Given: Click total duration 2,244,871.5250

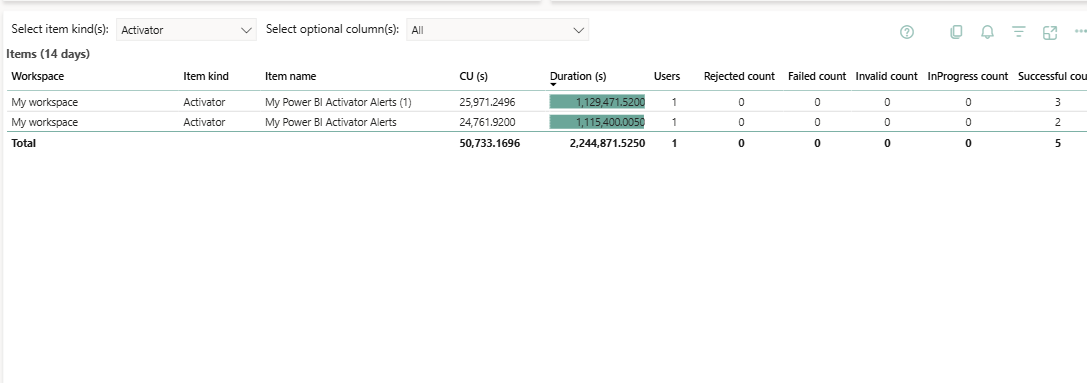Looking at the screenshot, I should pyautogui.click(x=607, y=143).
